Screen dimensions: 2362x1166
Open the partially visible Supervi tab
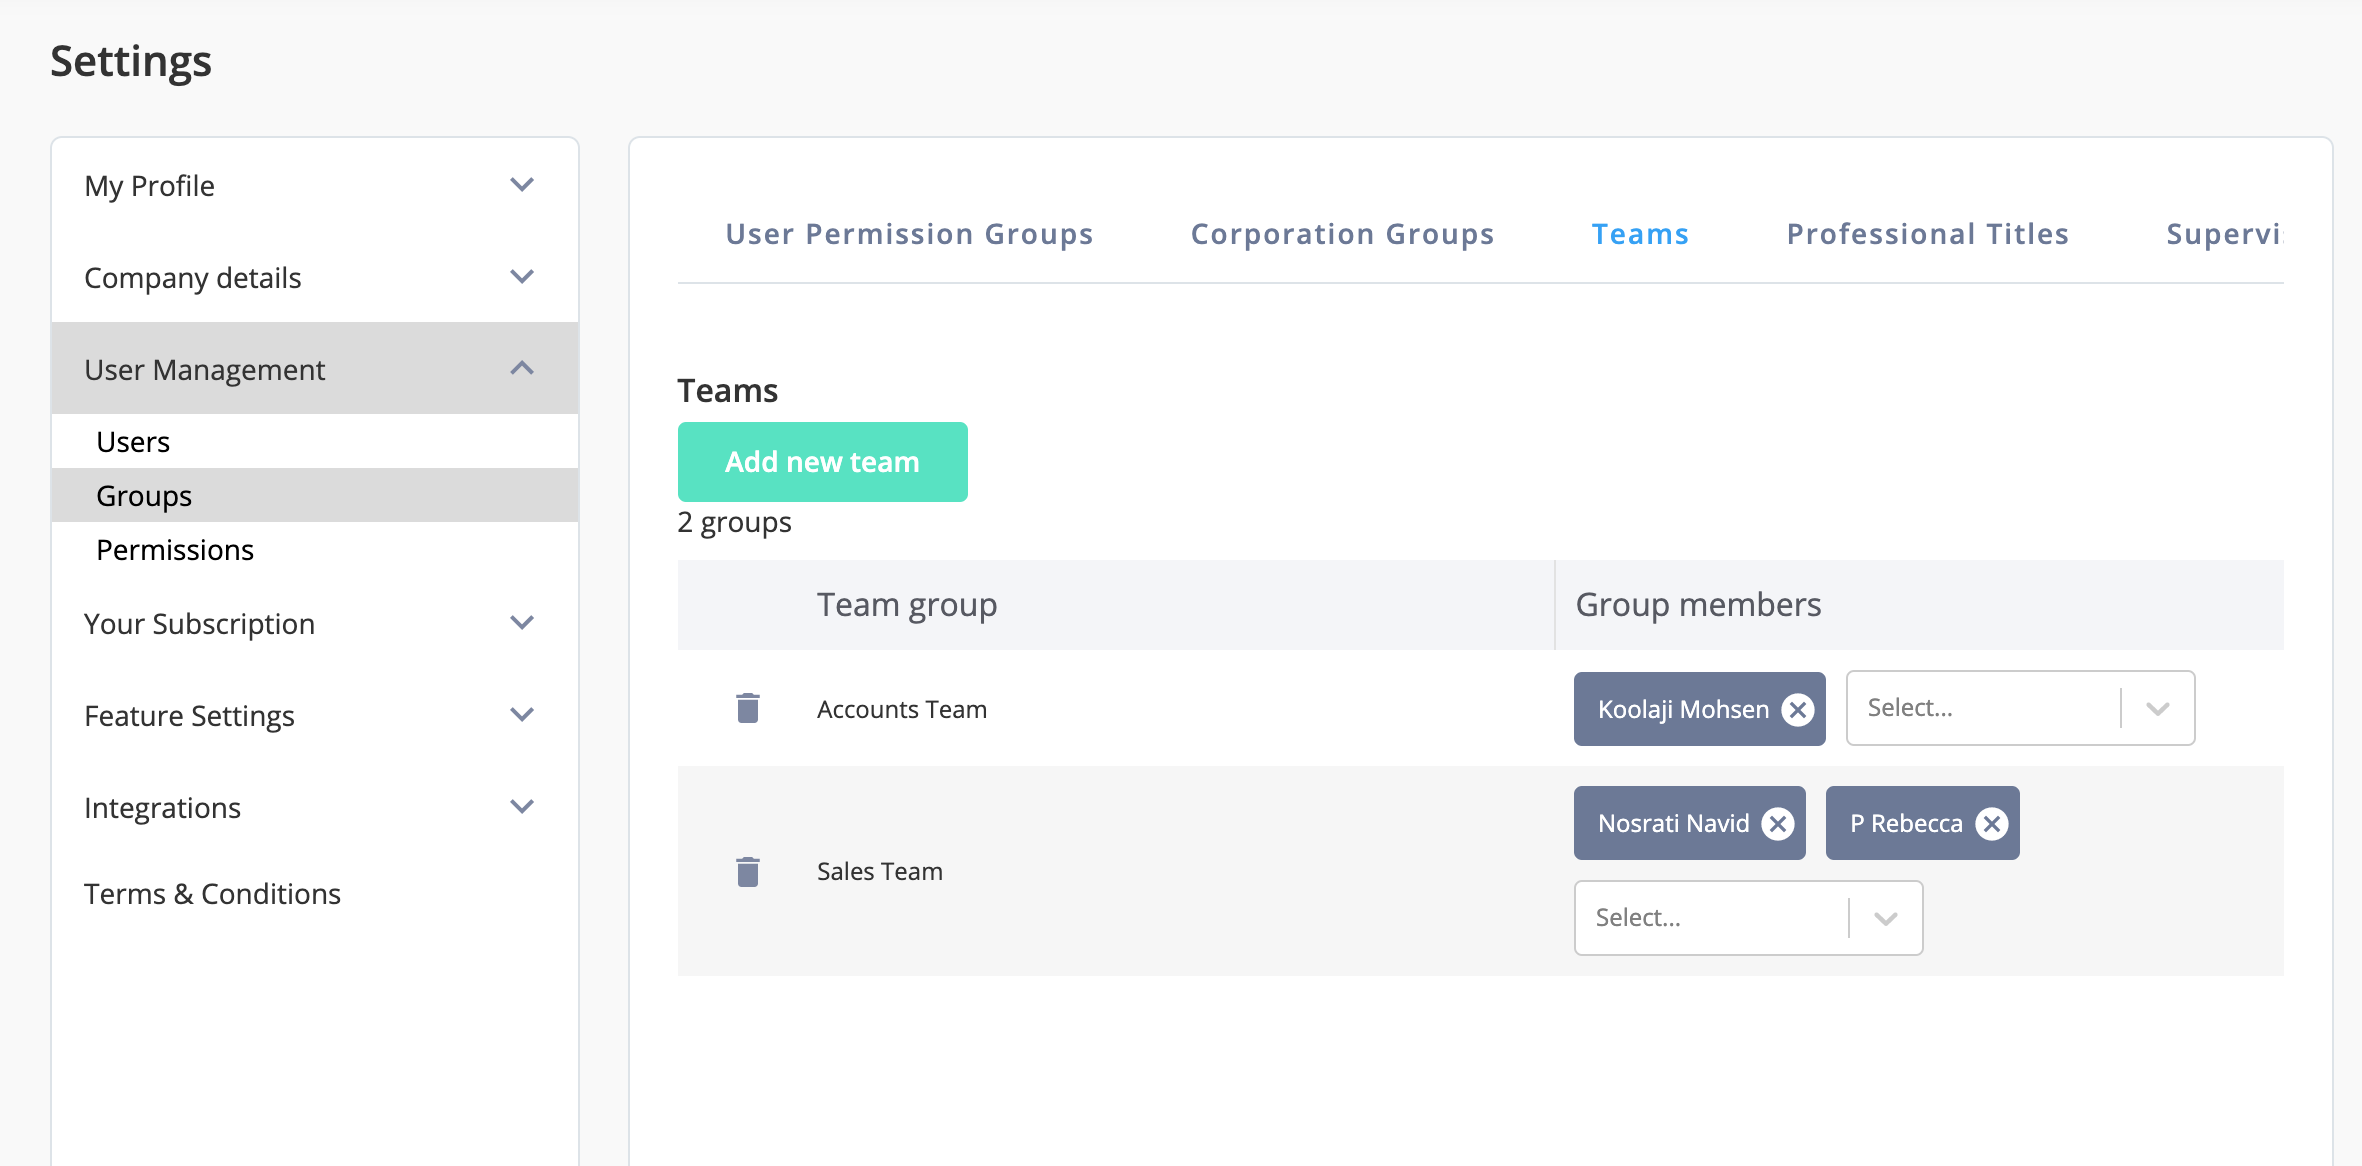point(2224,234)
